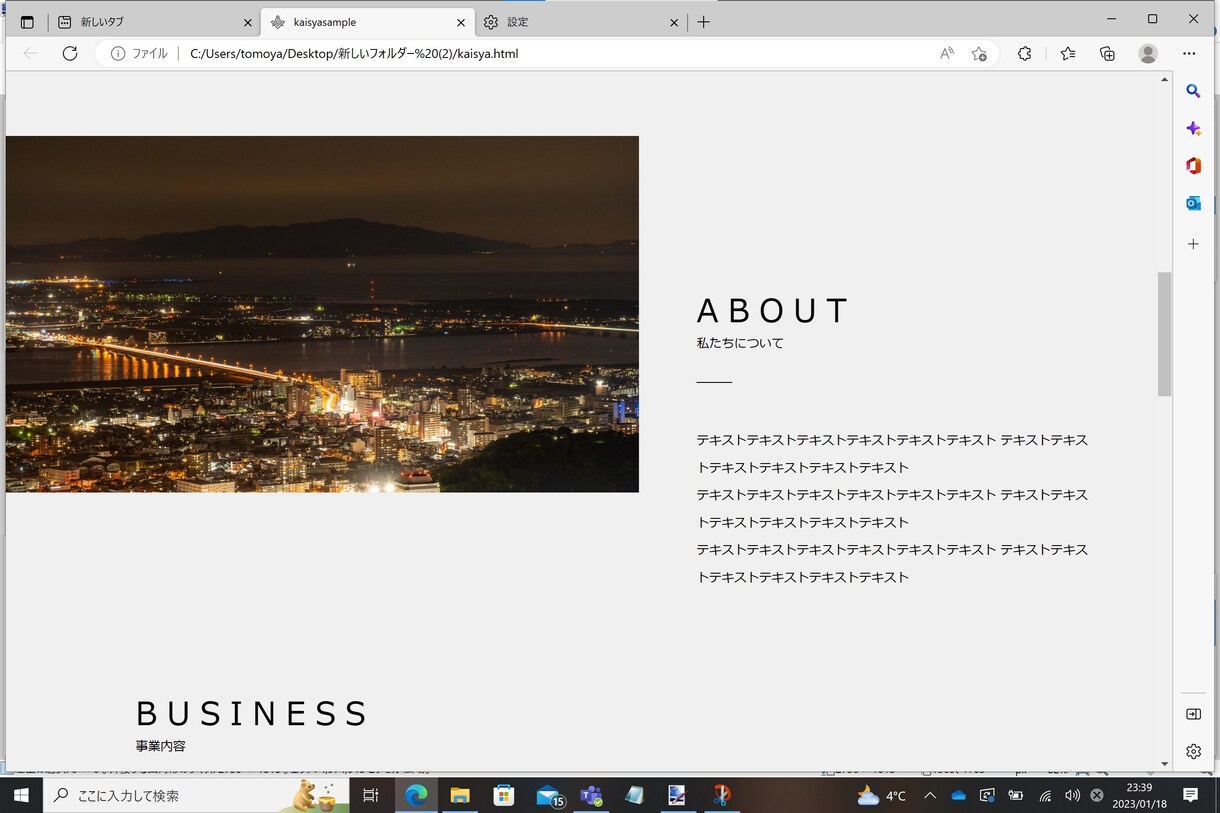Switch to the kaisyasample tab
Screen dimensions: 1220x813
pyautogui.click(x=367, y=22)
